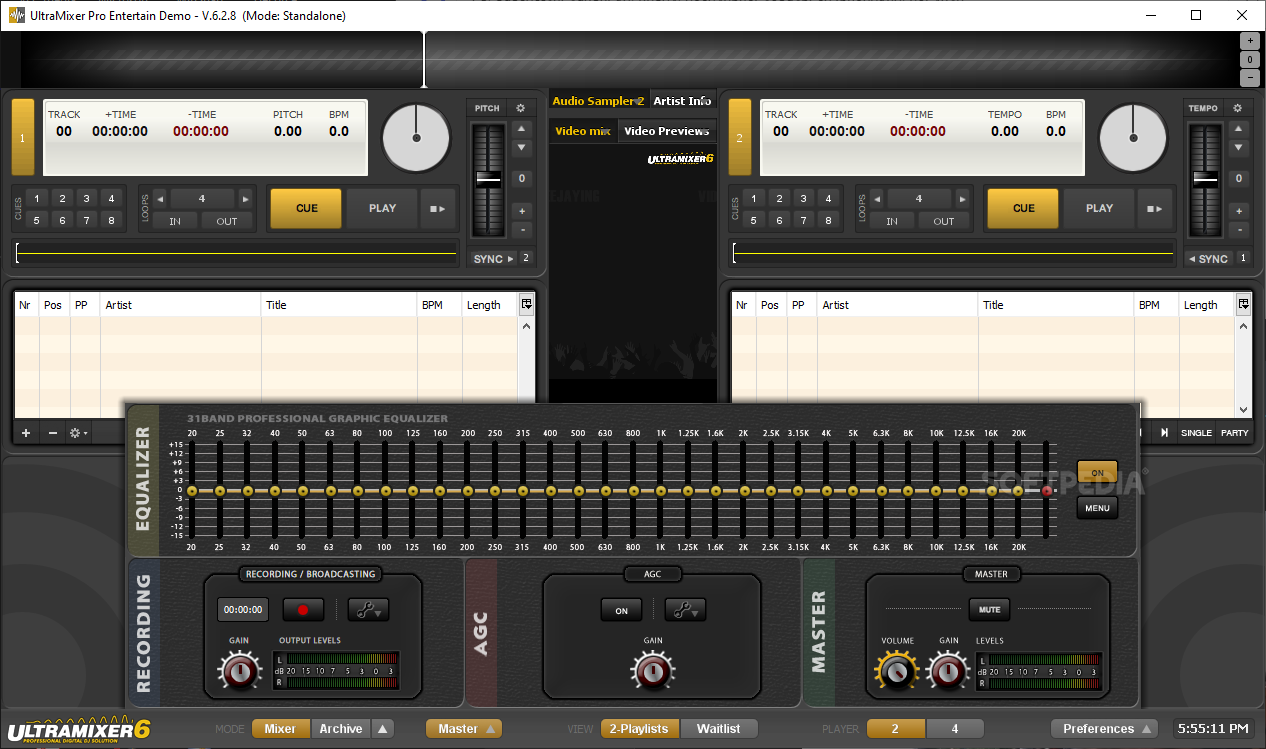Trigger cue point 3 on deck 1

click(x=87, y=198)
